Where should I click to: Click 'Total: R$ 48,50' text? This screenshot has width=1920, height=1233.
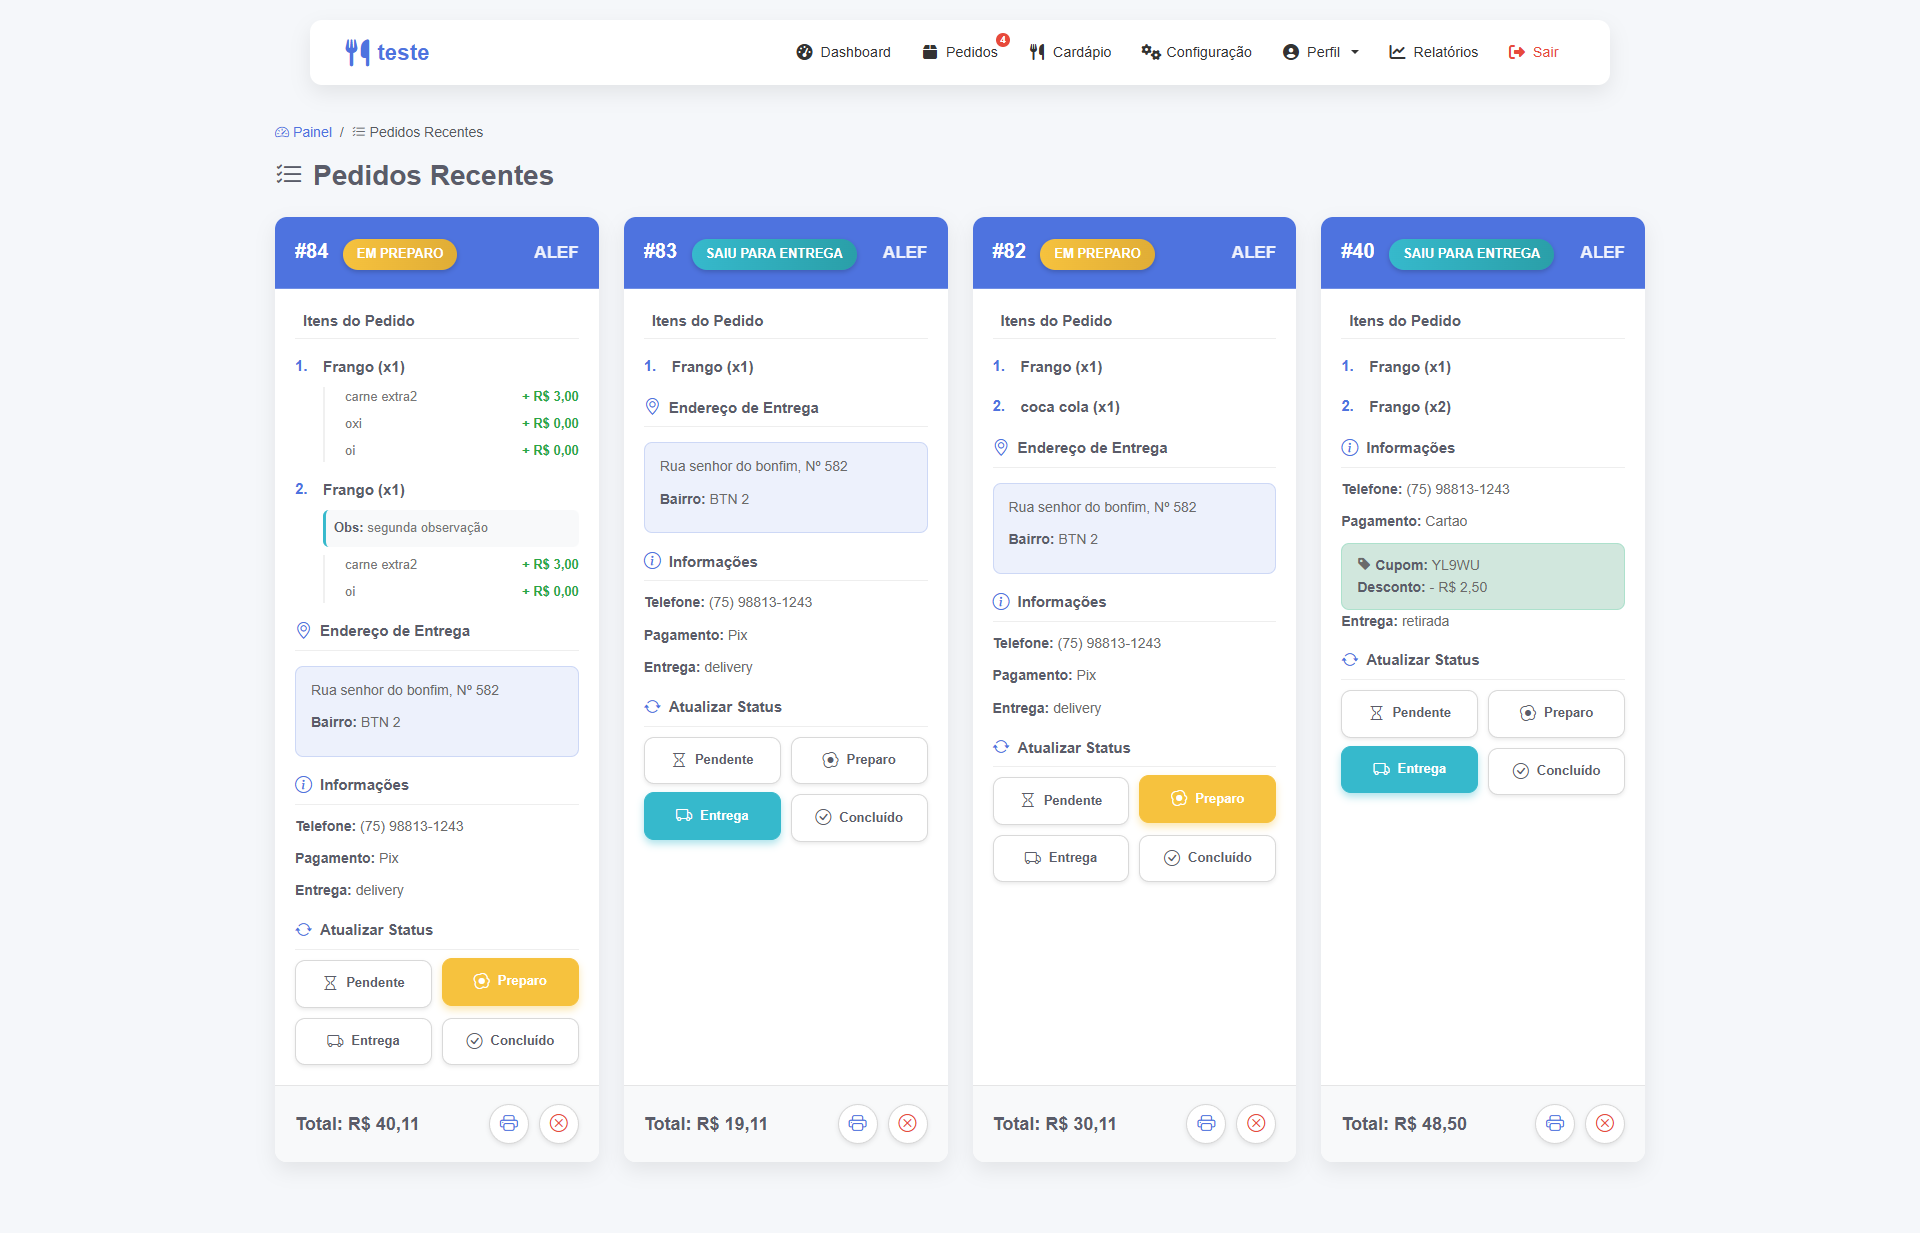pos(1404,1124)
